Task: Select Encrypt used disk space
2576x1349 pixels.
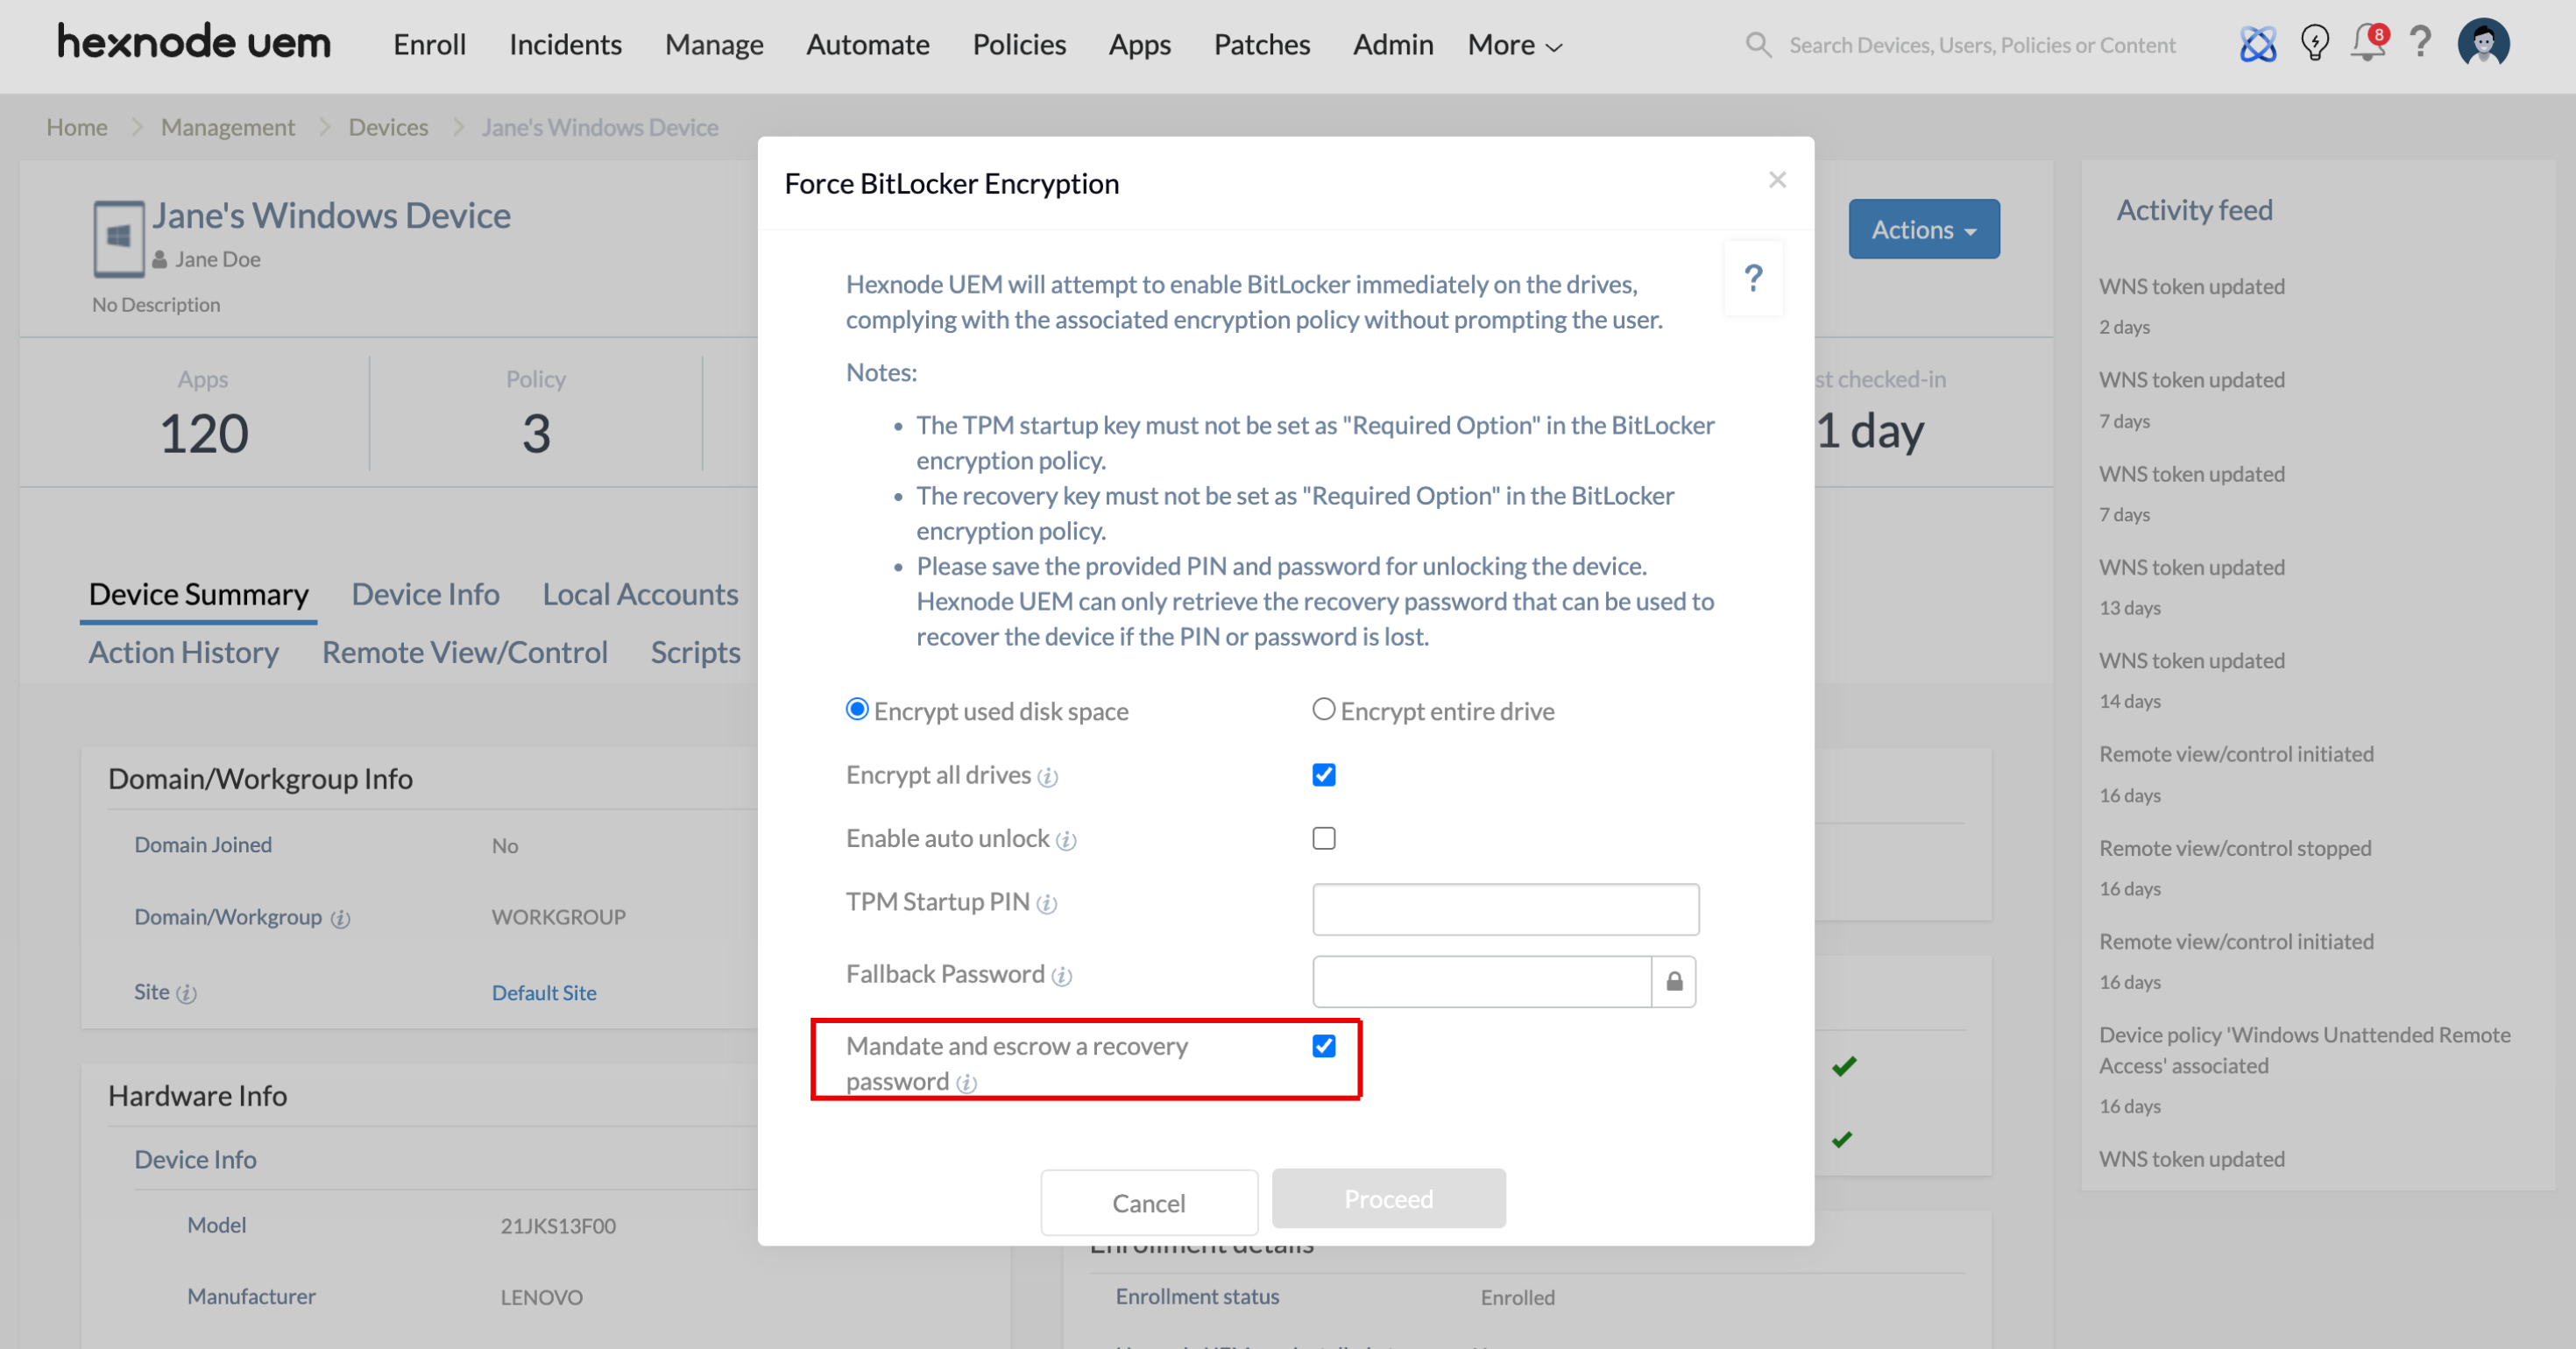Action: (x=857, y=710)
